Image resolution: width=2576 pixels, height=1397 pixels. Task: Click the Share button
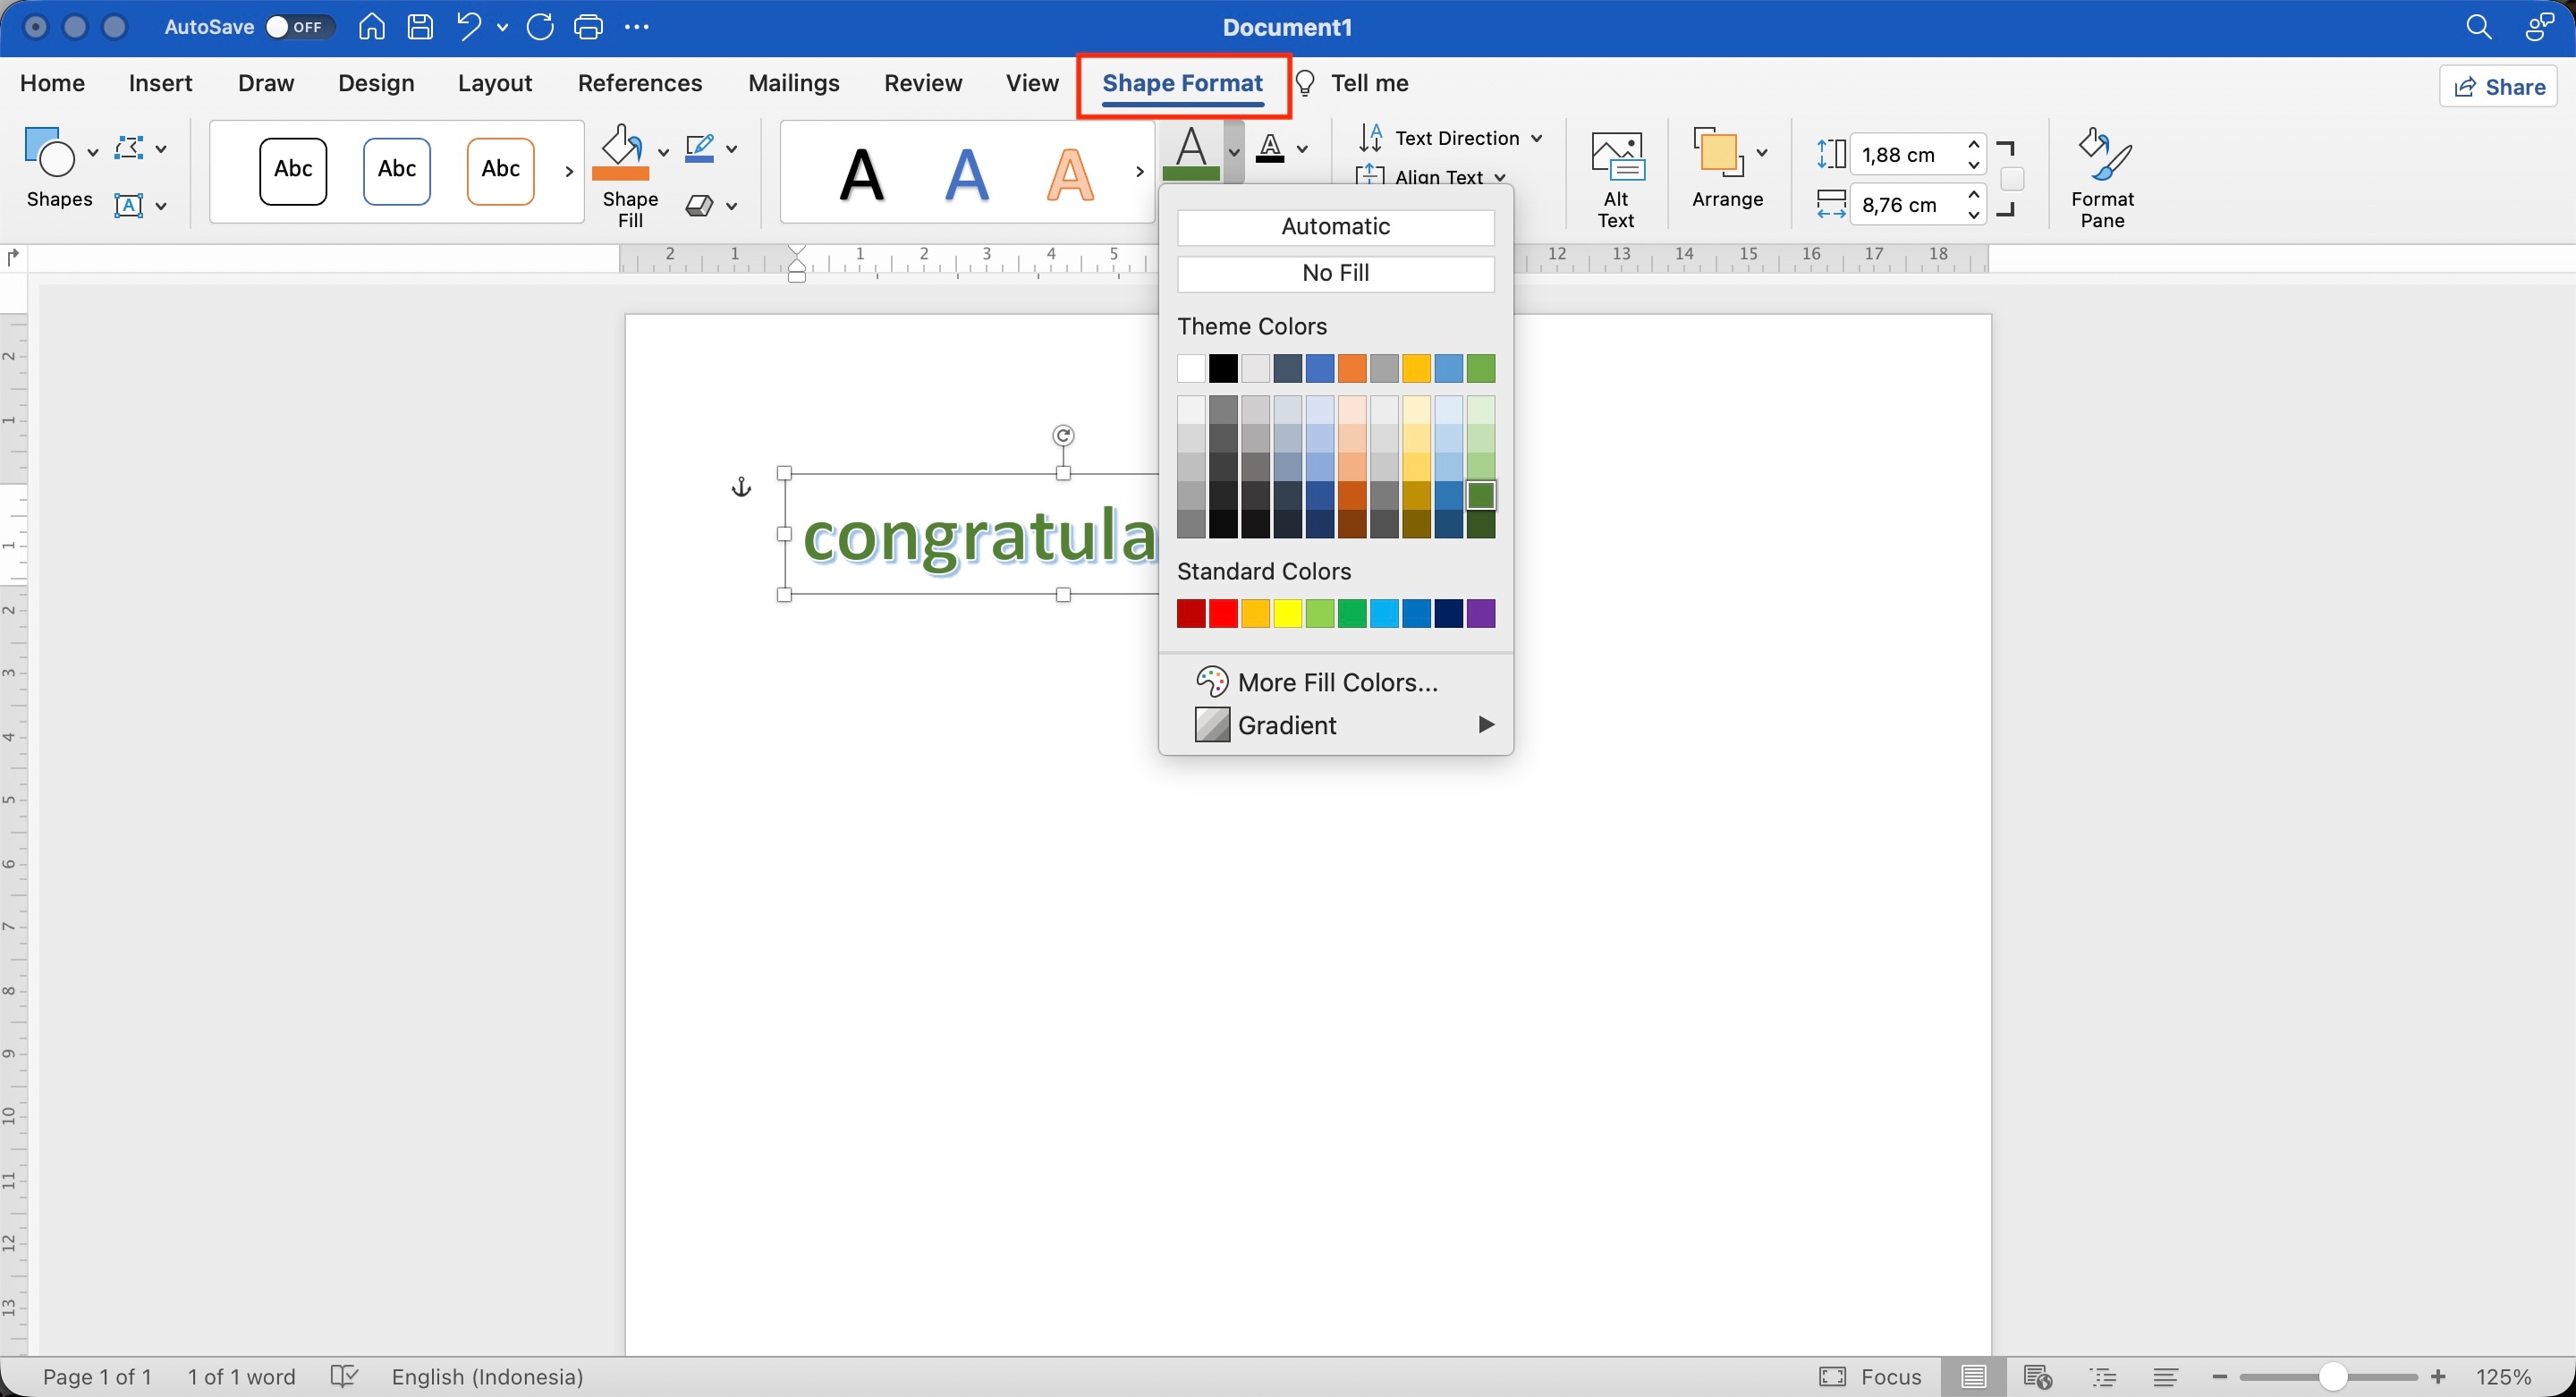pos(2498,87)
